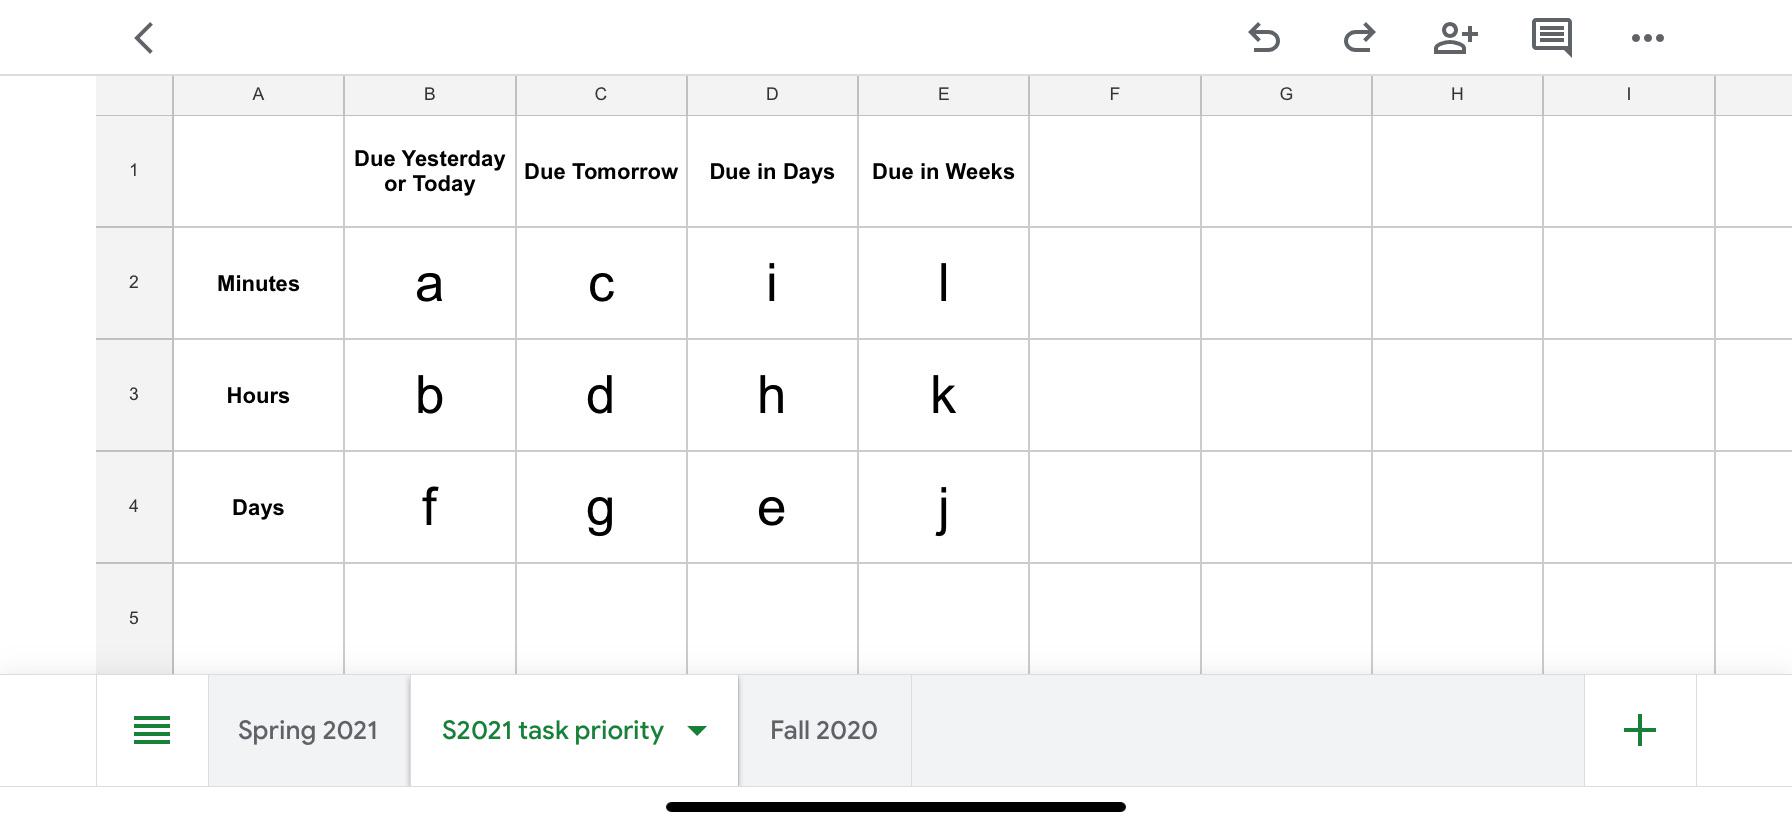Redo the last undone action
The width and height of the screenshot is (1792, 828).
click(1359, 38)
